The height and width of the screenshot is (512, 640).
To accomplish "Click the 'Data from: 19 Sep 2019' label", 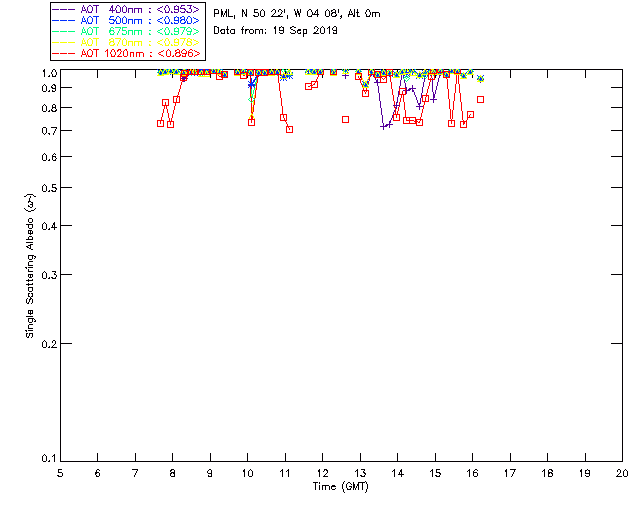I will [x=276, y=31].
